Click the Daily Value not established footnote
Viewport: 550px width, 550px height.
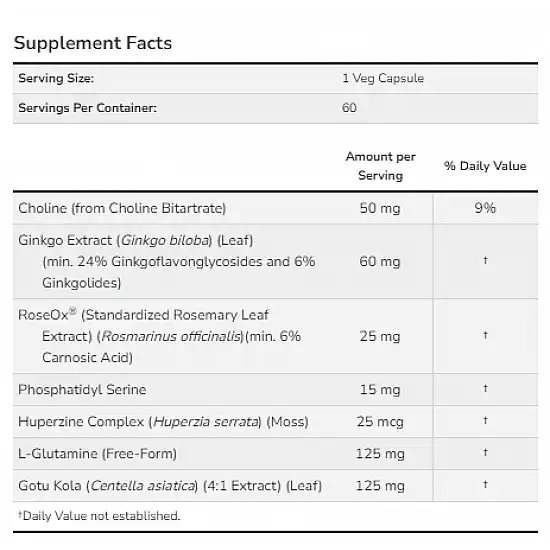[99, 516]
